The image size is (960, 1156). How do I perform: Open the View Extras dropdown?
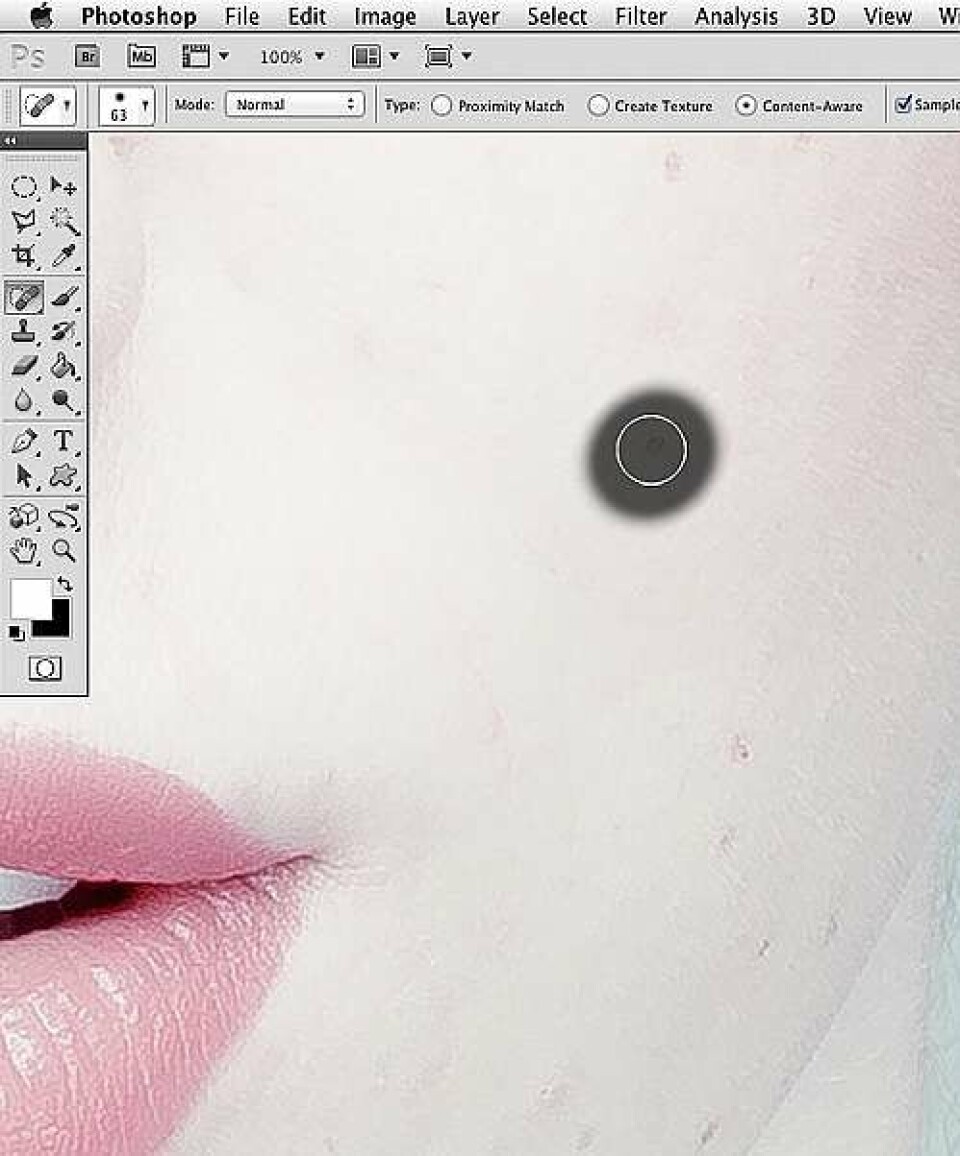206,56
